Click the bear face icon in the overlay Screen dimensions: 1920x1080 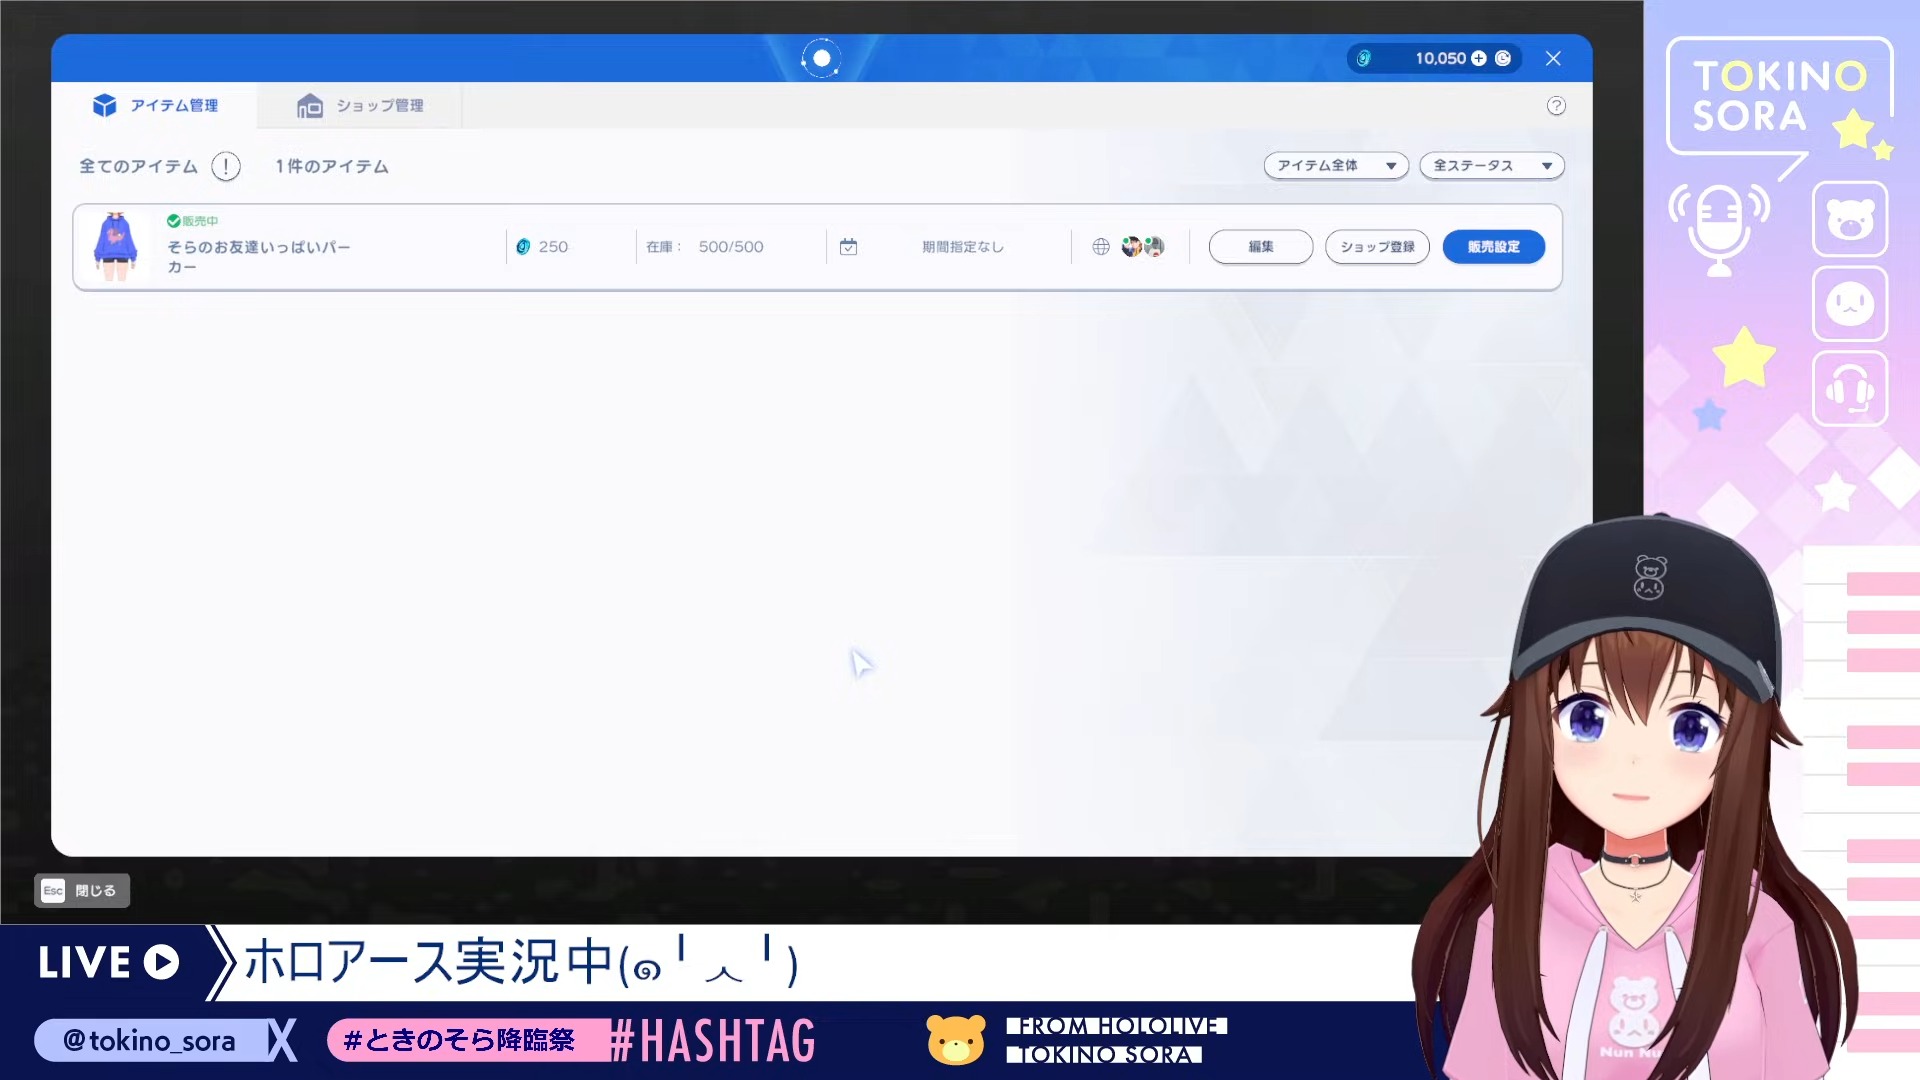coord(1850,219)
